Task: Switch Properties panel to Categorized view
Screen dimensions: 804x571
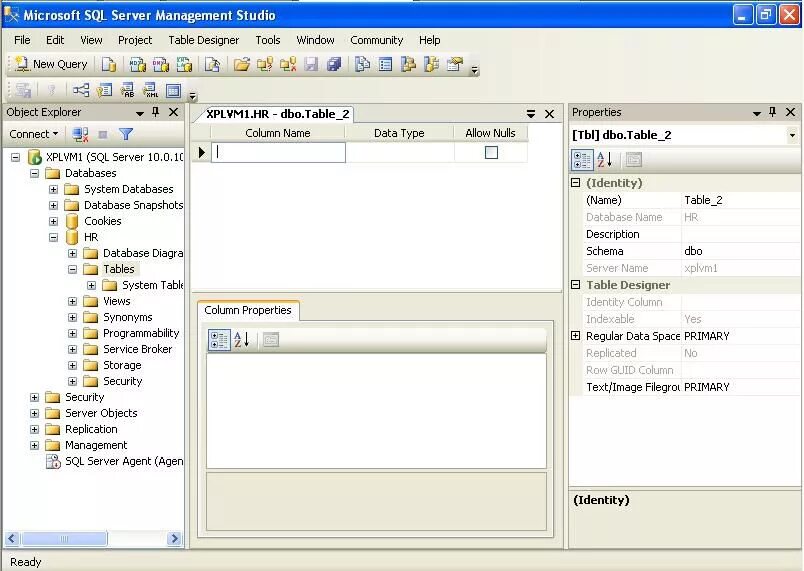Action: click(x=582, y=160)
